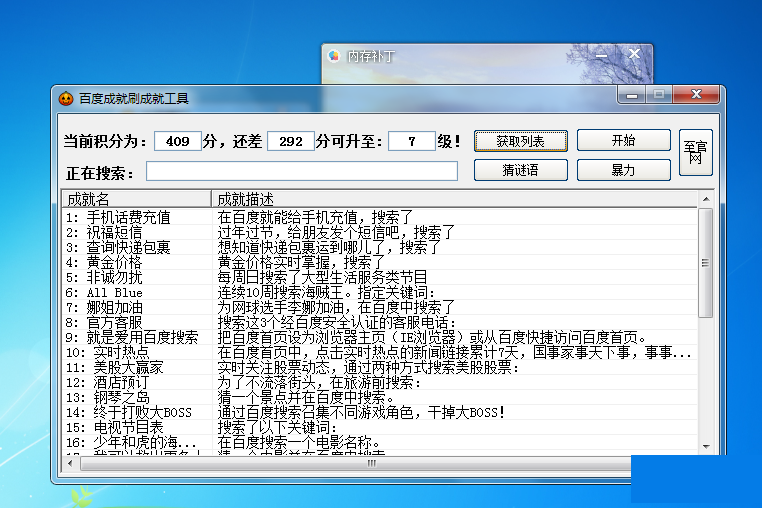Image resolution: width=762 pixels, height=508 pixels.
Task: Click the remaining points field showing 292
Action: pos(291,141)
